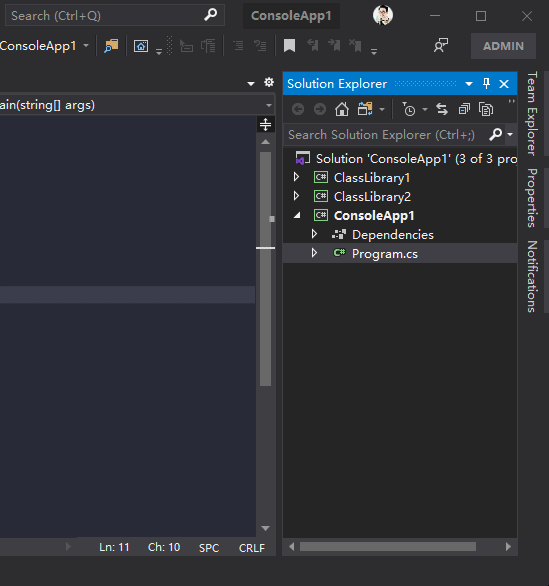Toggle the Solution Explorer auto-hide pin

click(x=486, y=83)
